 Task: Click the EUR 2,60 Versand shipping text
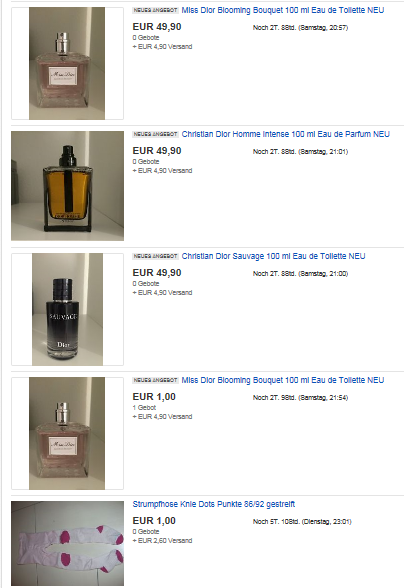pyautogui.click(x=162, y=541)
